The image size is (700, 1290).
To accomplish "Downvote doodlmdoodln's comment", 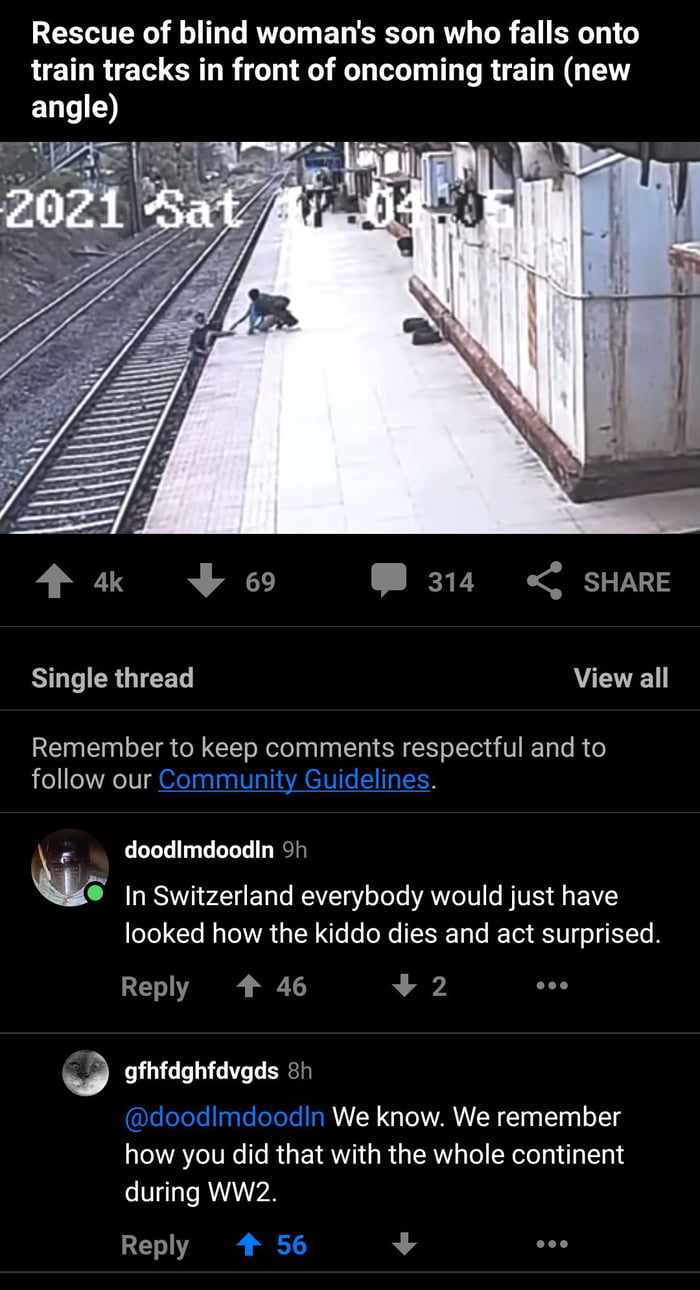I will click(403, 986).
